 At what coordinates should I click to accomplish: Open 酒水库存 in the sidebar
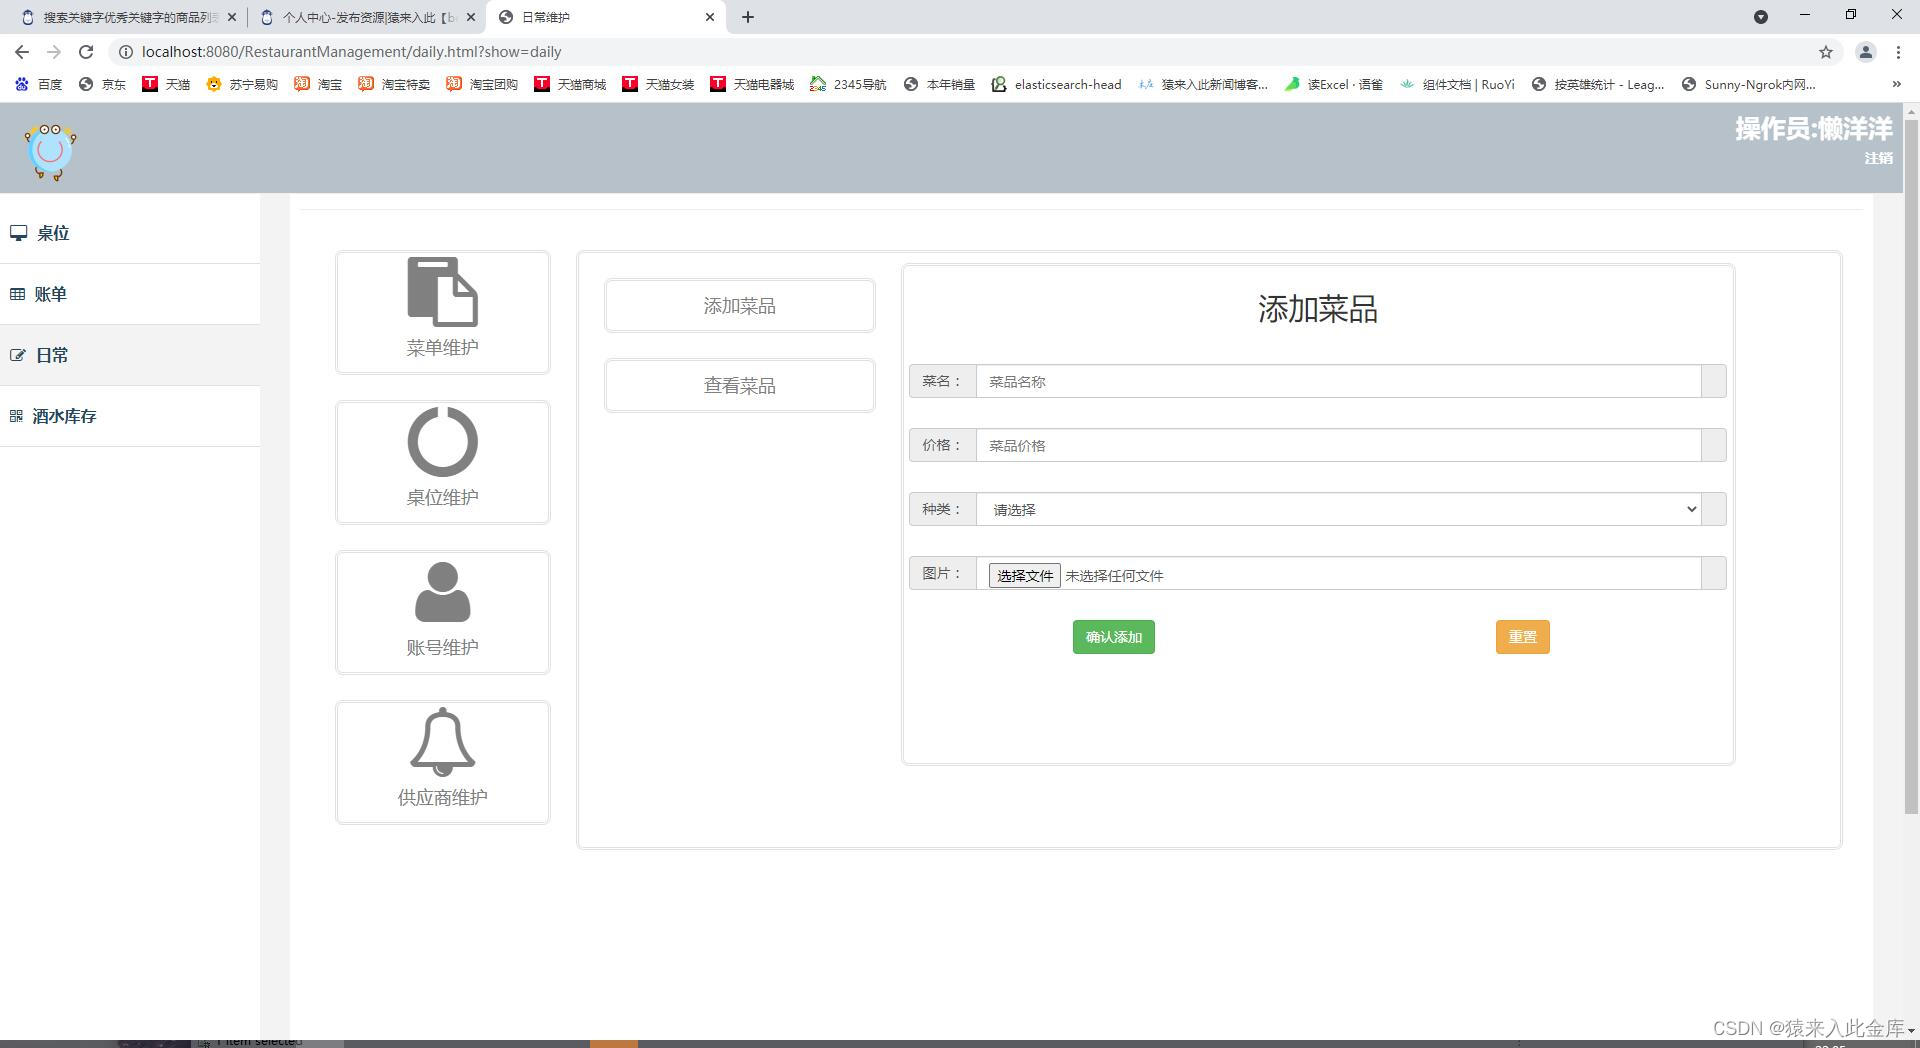pos(130,416)
